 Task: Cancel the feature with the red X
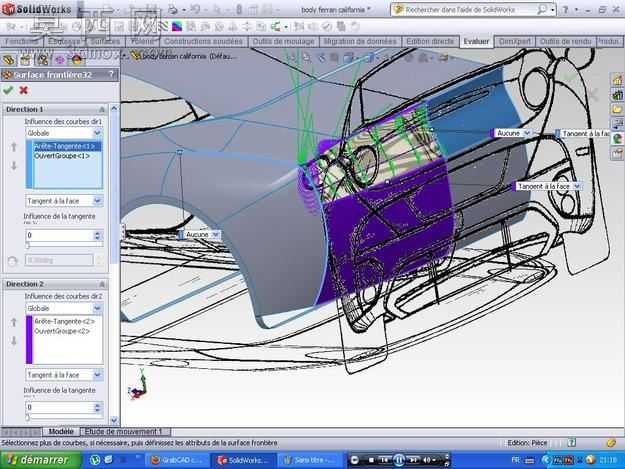pos(24,90)
